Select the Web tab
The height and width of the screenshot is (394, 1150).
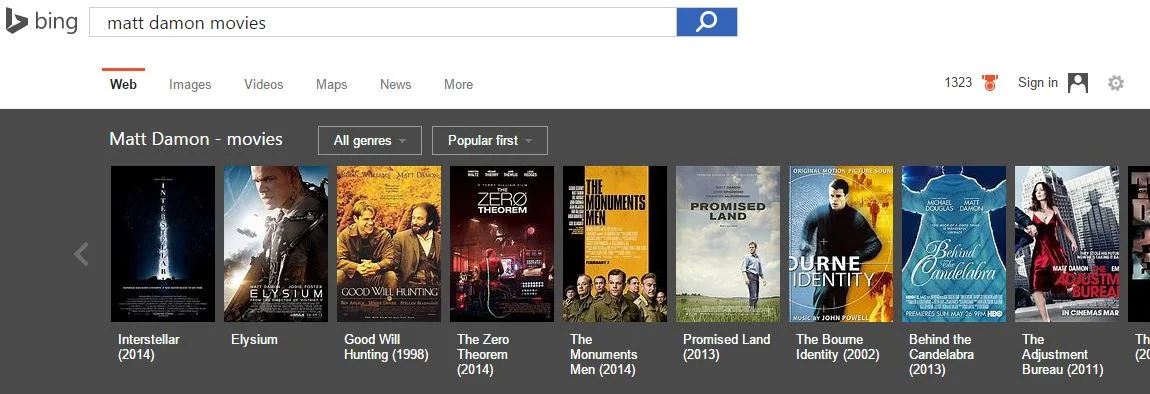tap(123, 84)
